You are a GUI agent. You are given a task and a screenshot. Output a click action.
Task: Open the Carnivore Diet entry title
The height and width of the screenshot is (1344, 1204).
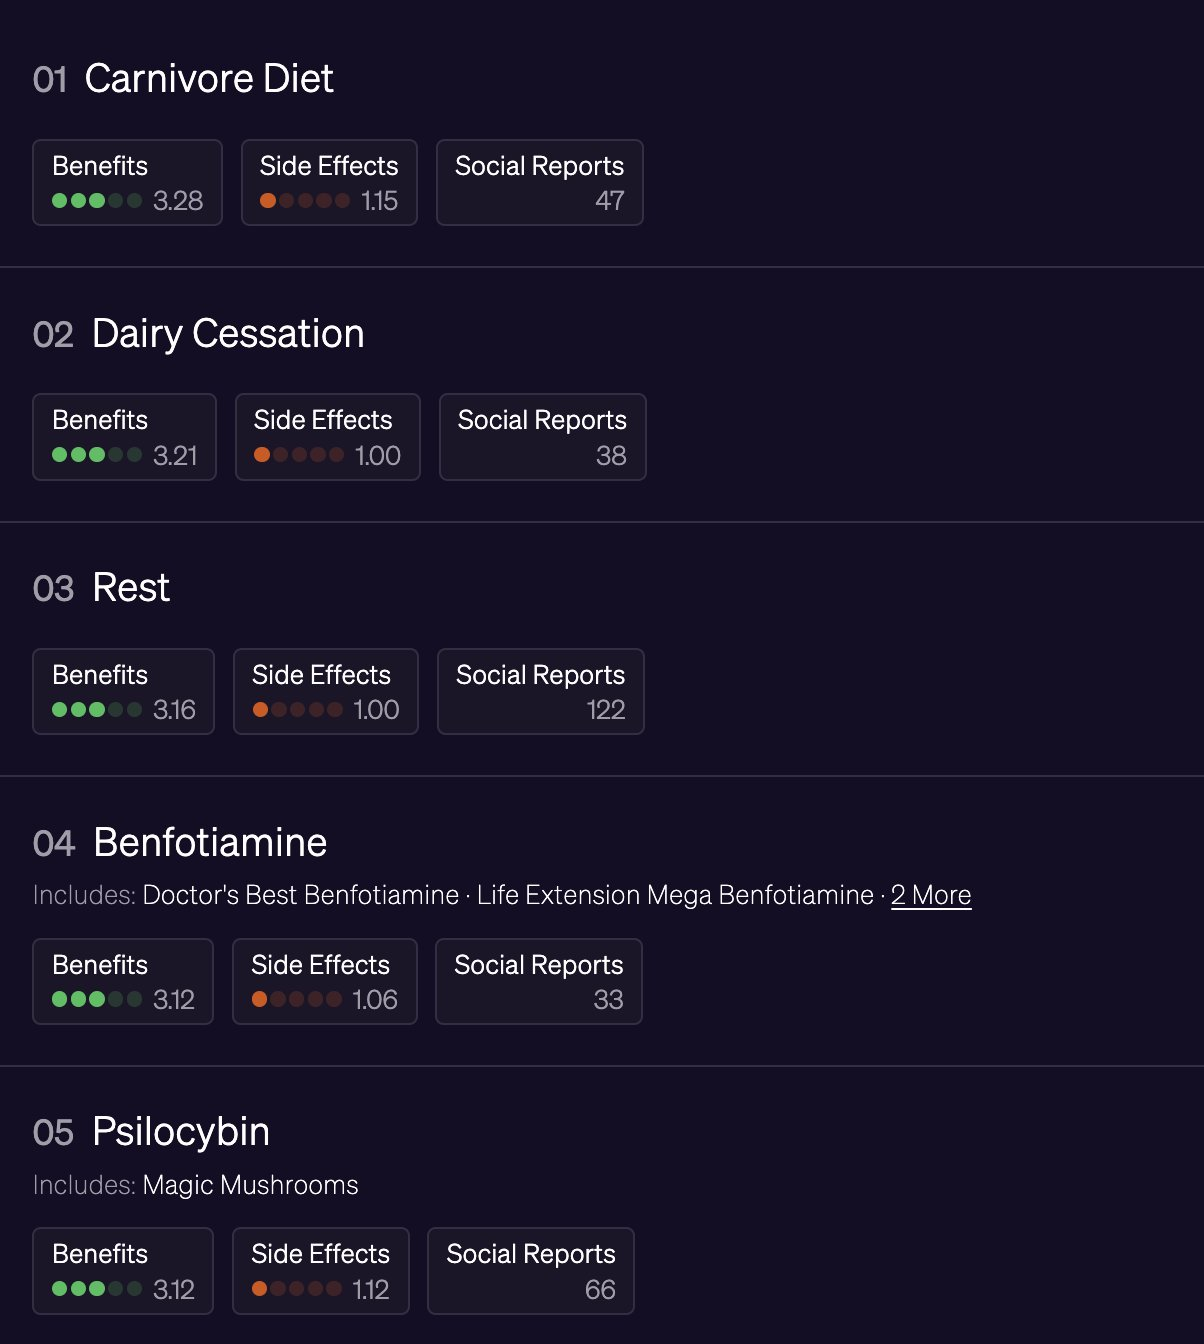click(x=209, y=79)
